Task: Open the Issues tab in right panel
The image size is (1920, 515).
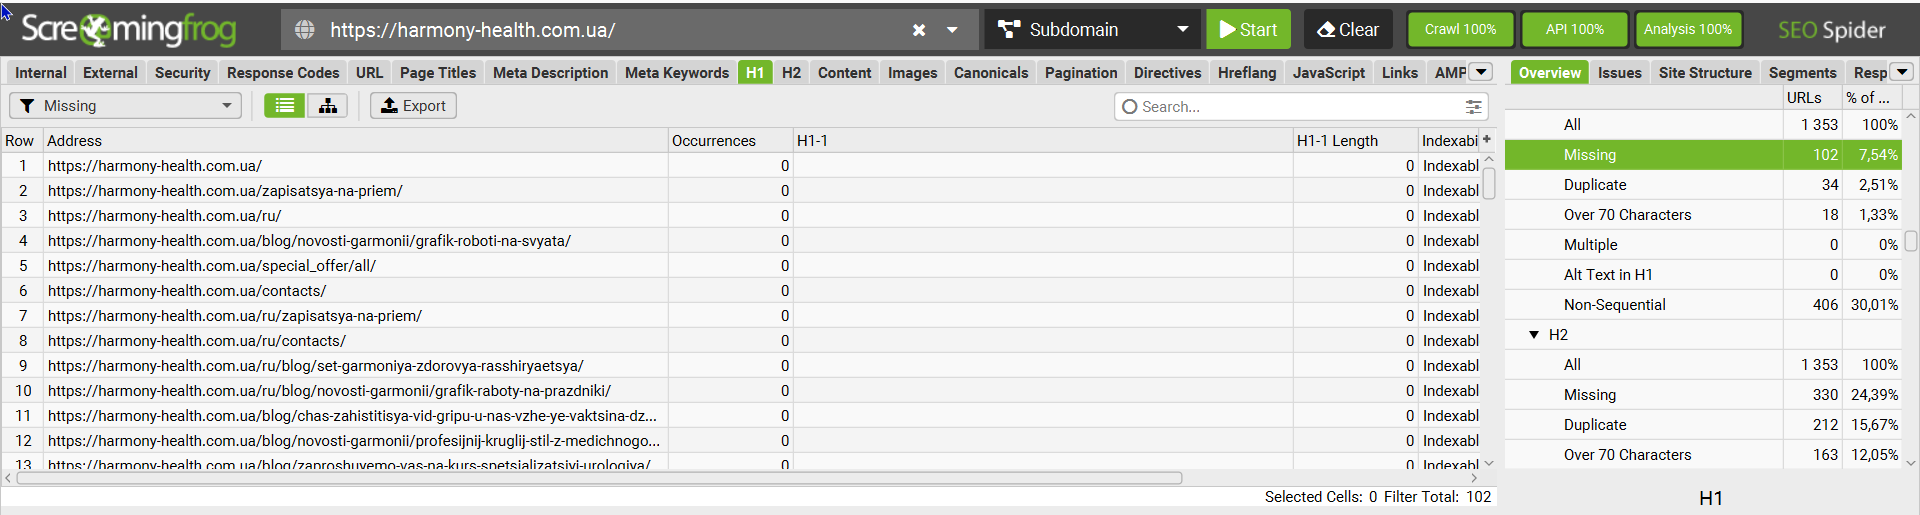Action: pyautogui.click(x=1619, y=73)
